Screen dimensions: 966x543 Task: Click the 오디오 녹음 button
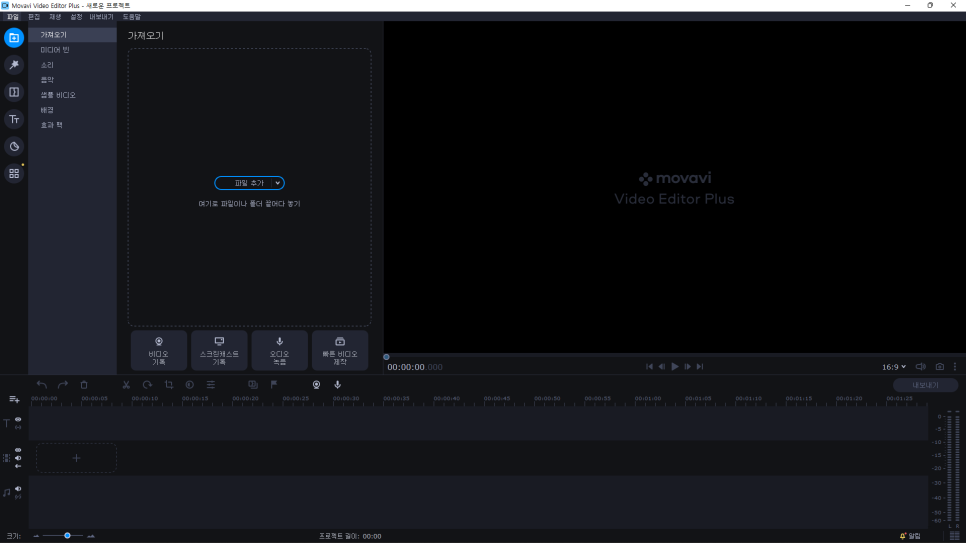point(280,350)
